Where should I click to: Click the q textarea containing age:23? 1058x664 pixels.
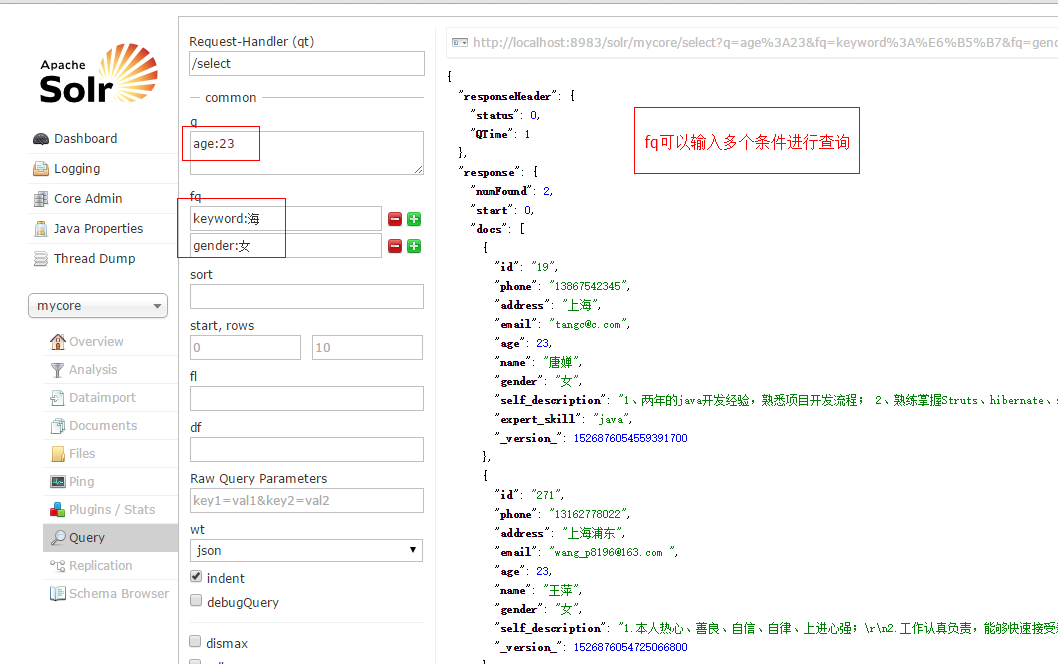(x=307, y=153)
